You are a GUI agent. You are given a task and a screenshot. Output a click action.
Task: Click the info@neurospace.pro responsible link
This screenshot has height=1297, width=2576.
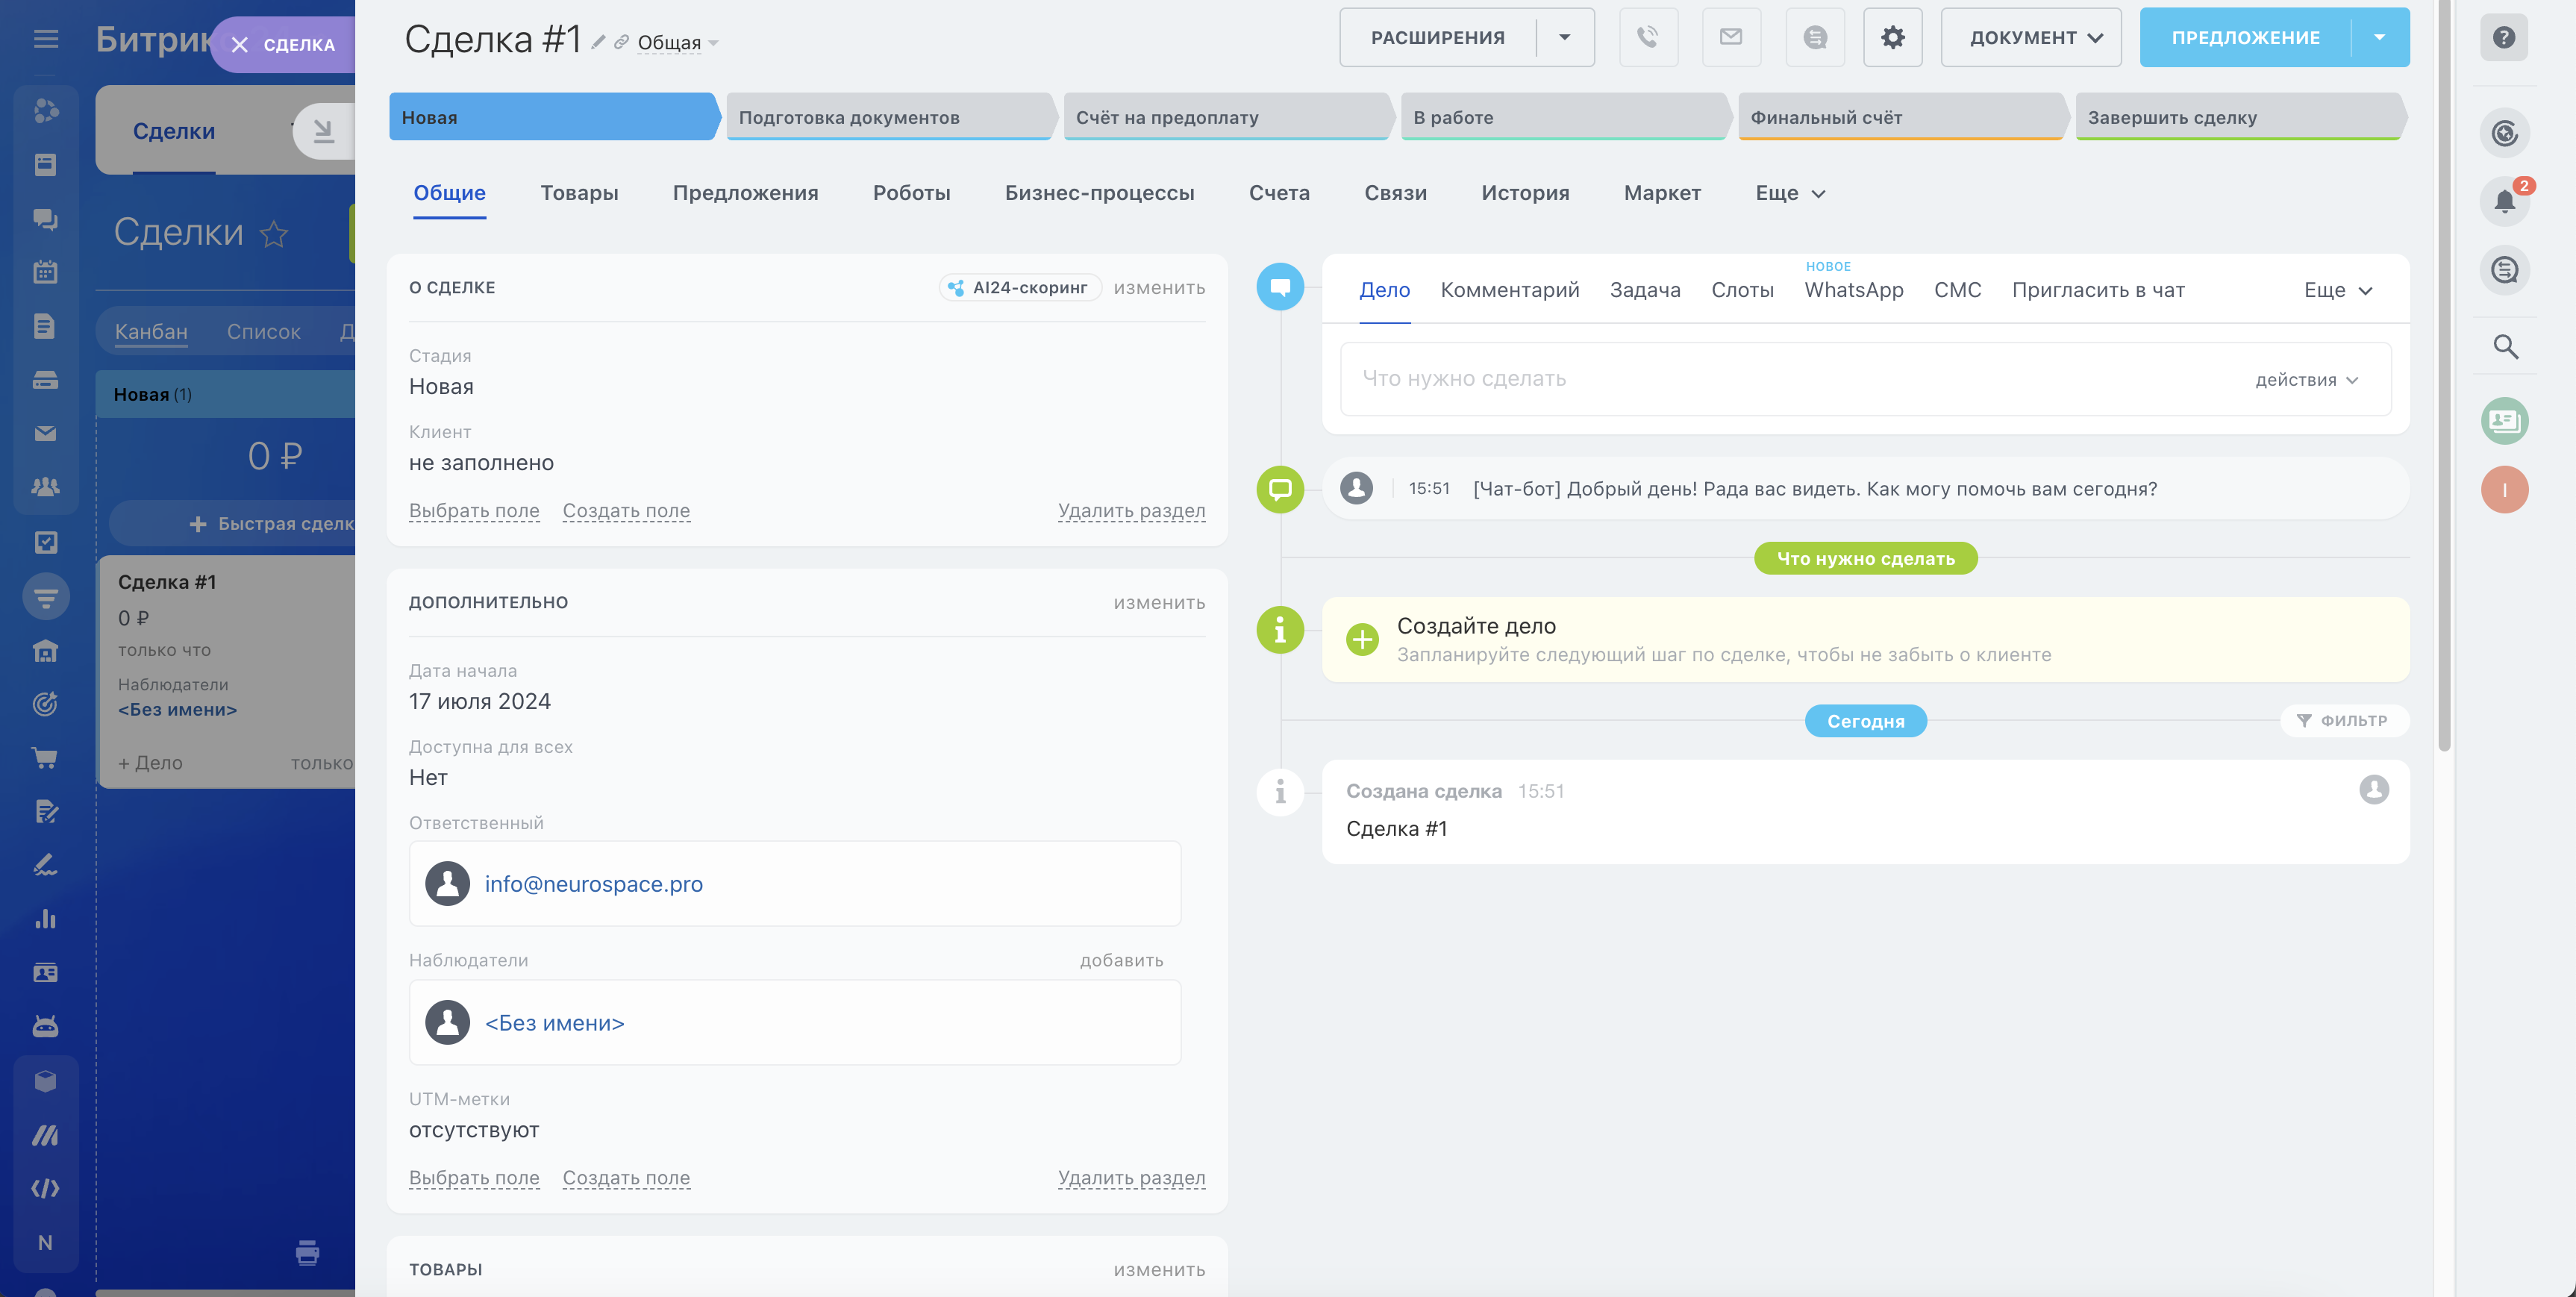(593, 884)
